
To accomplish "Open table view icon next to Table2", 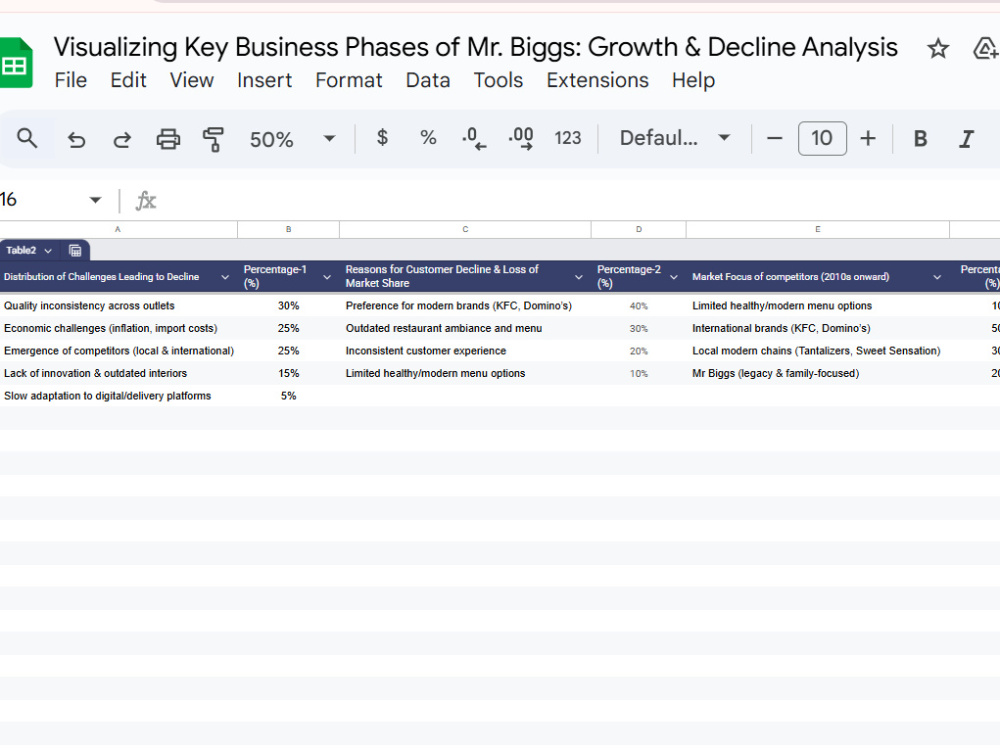I will (75, 251).
